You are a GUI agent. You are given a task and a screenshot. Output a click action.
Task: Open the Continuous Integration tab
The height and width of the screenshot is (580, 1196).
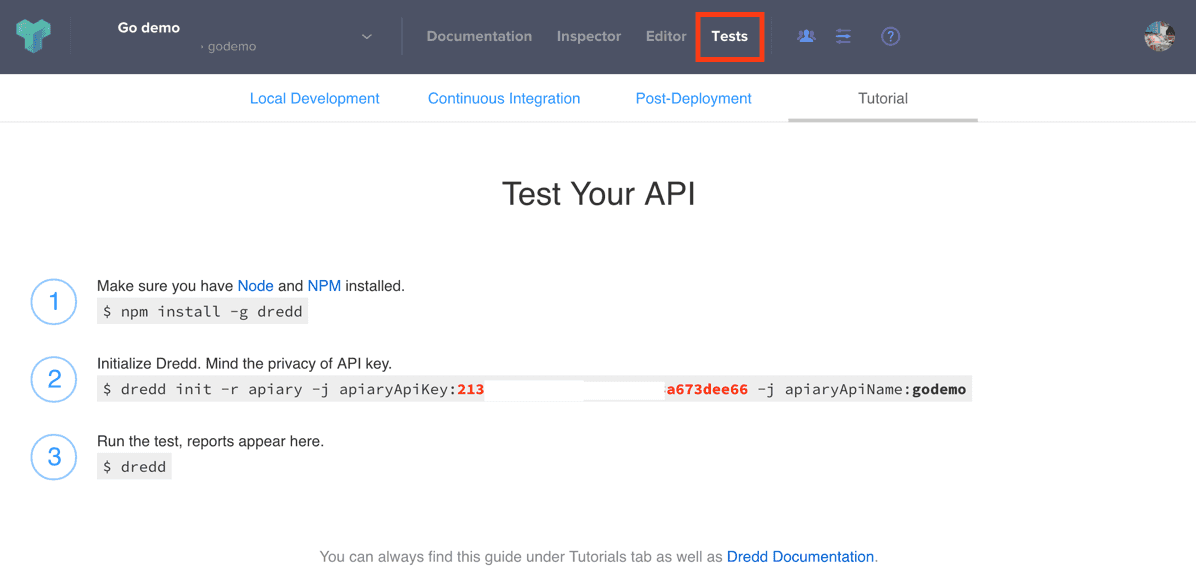(x=504, y=98)
